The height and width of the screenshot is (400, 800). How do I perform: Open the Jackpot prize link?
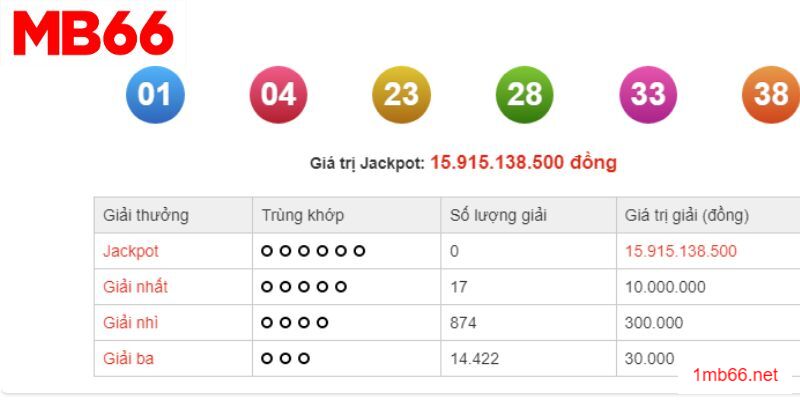click(131, 251)
